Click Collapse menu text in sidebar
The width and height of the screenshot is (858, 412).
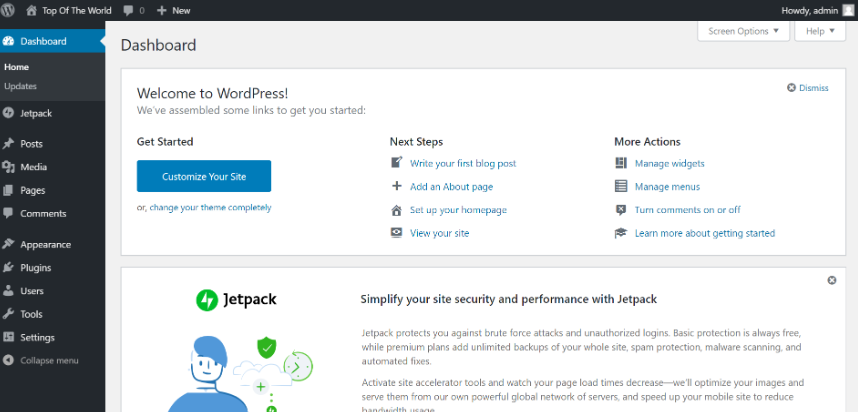click(49, 361)
